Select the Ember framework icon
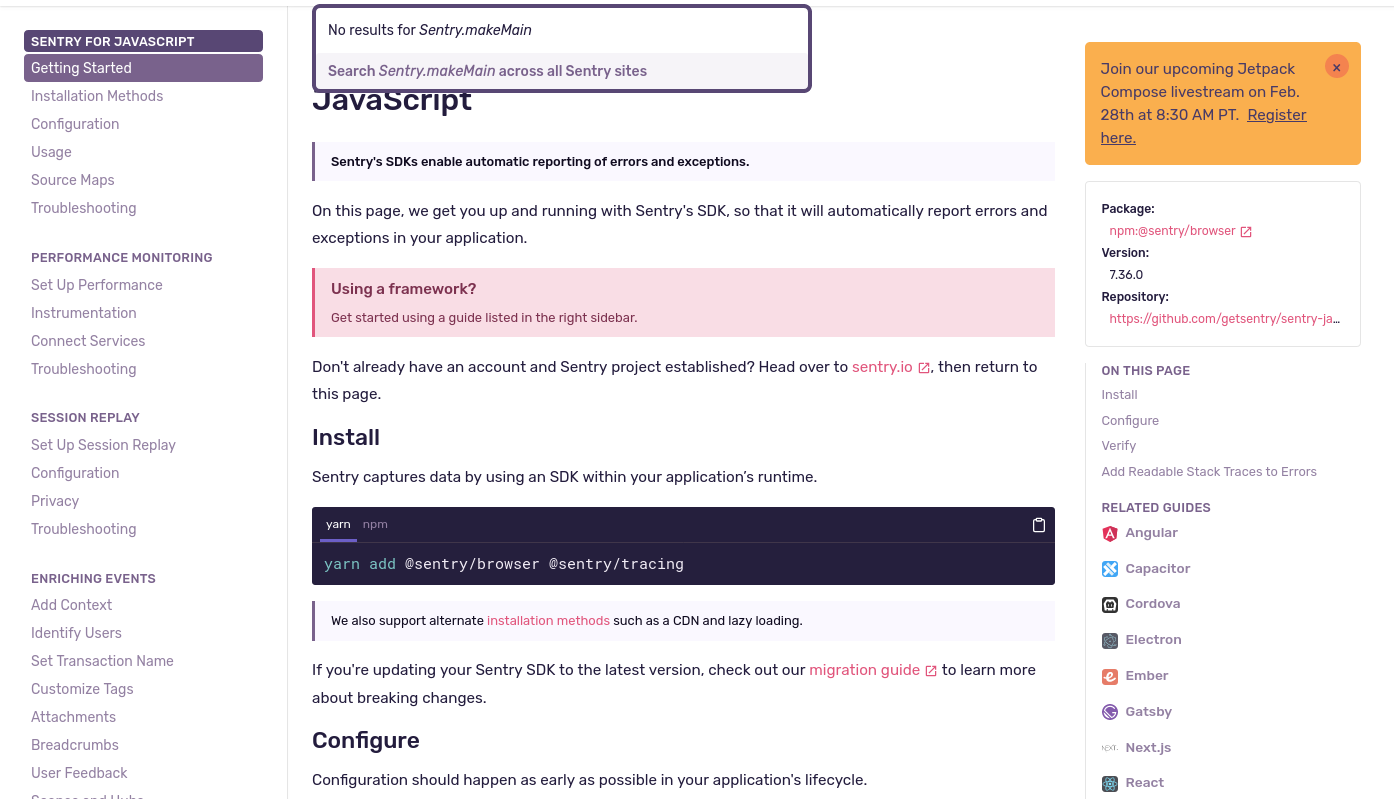 click(1110, 675)
